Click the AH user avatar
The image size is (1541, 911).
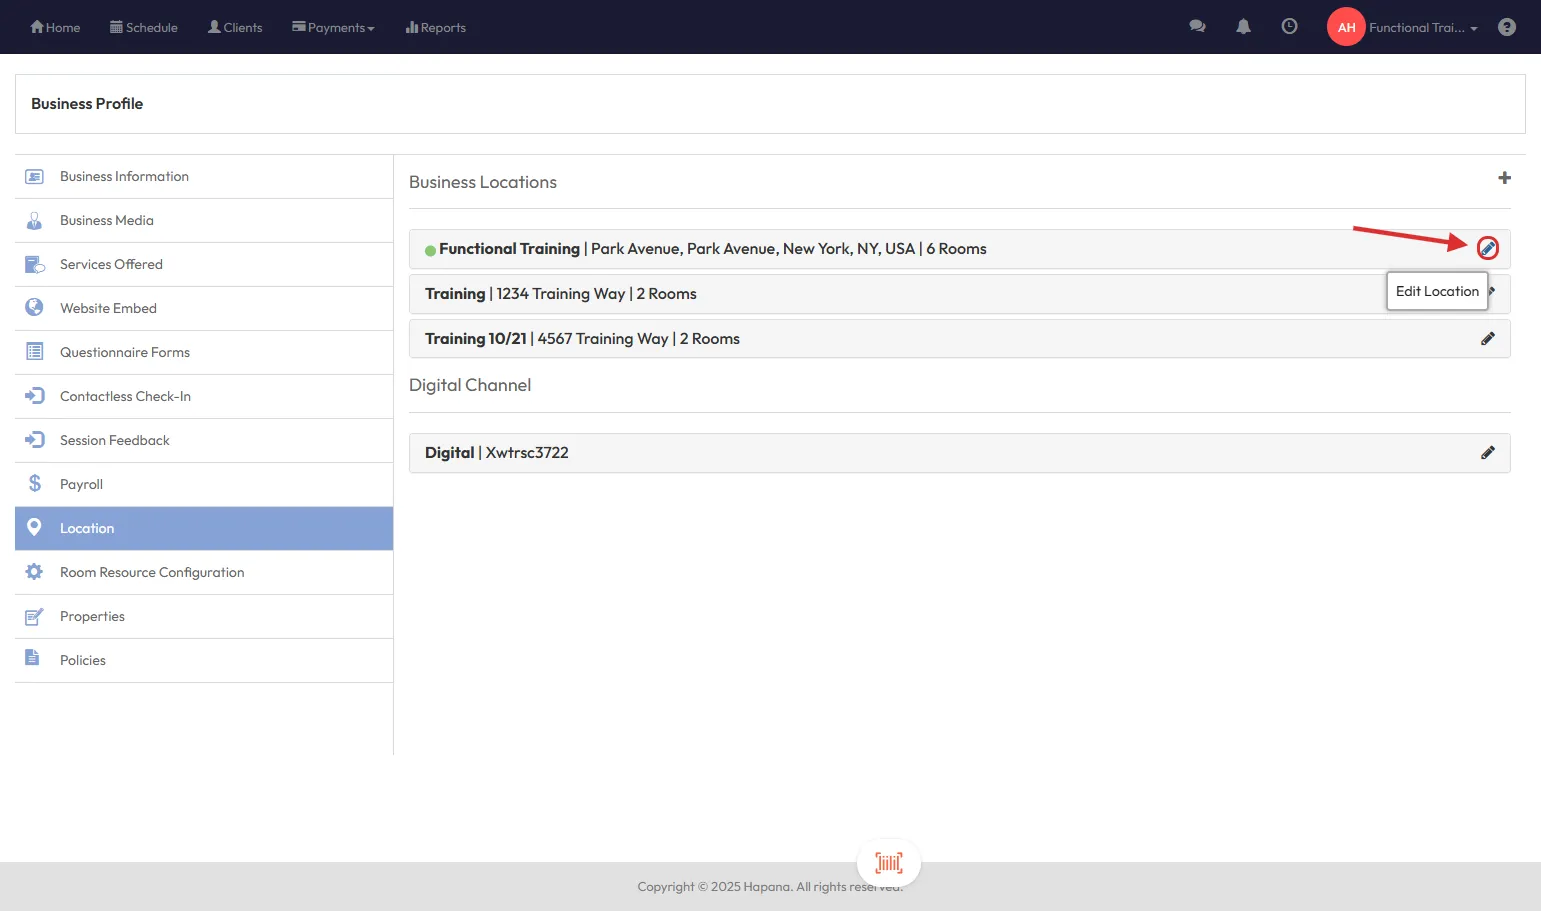click(x=1346, y=27)
